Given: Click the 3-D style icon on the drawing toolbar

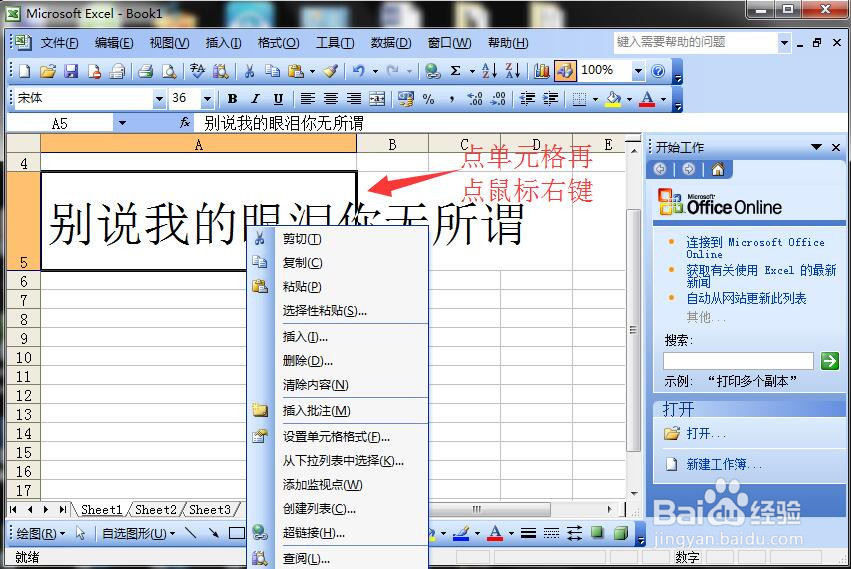Looking at the screenshot, I should (621, 533).
